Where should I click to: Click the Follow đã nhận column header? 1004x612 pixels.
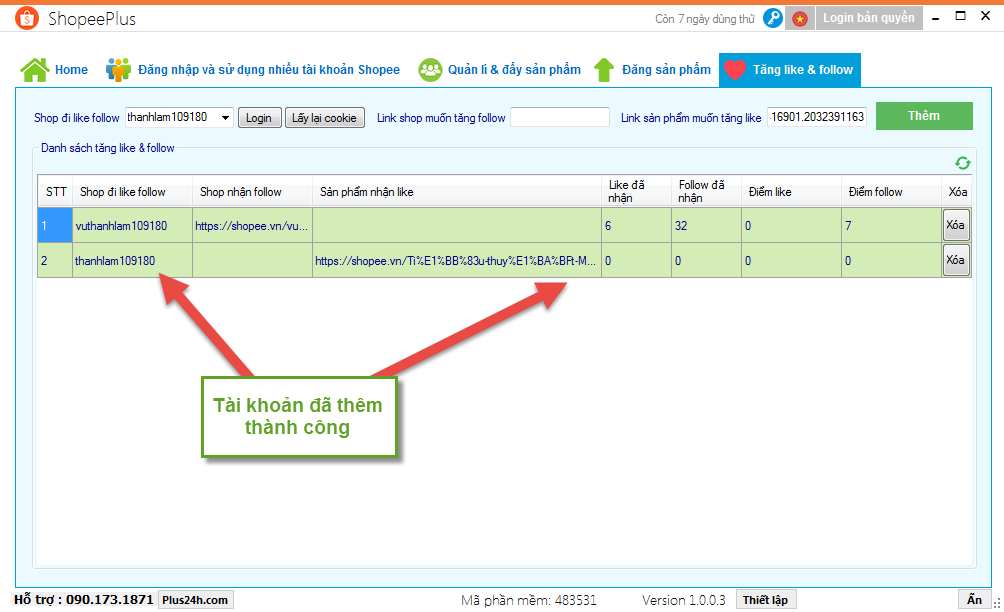pos(707,191)
